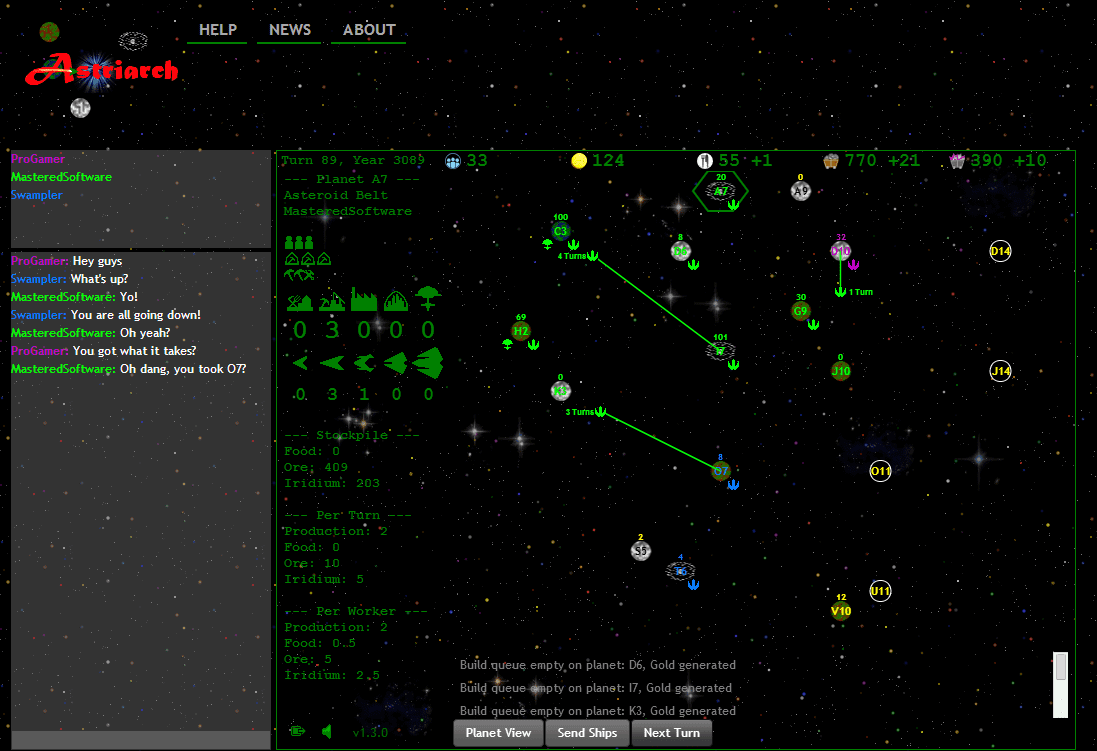Select planet H2 on the star map

pos(520,331)
